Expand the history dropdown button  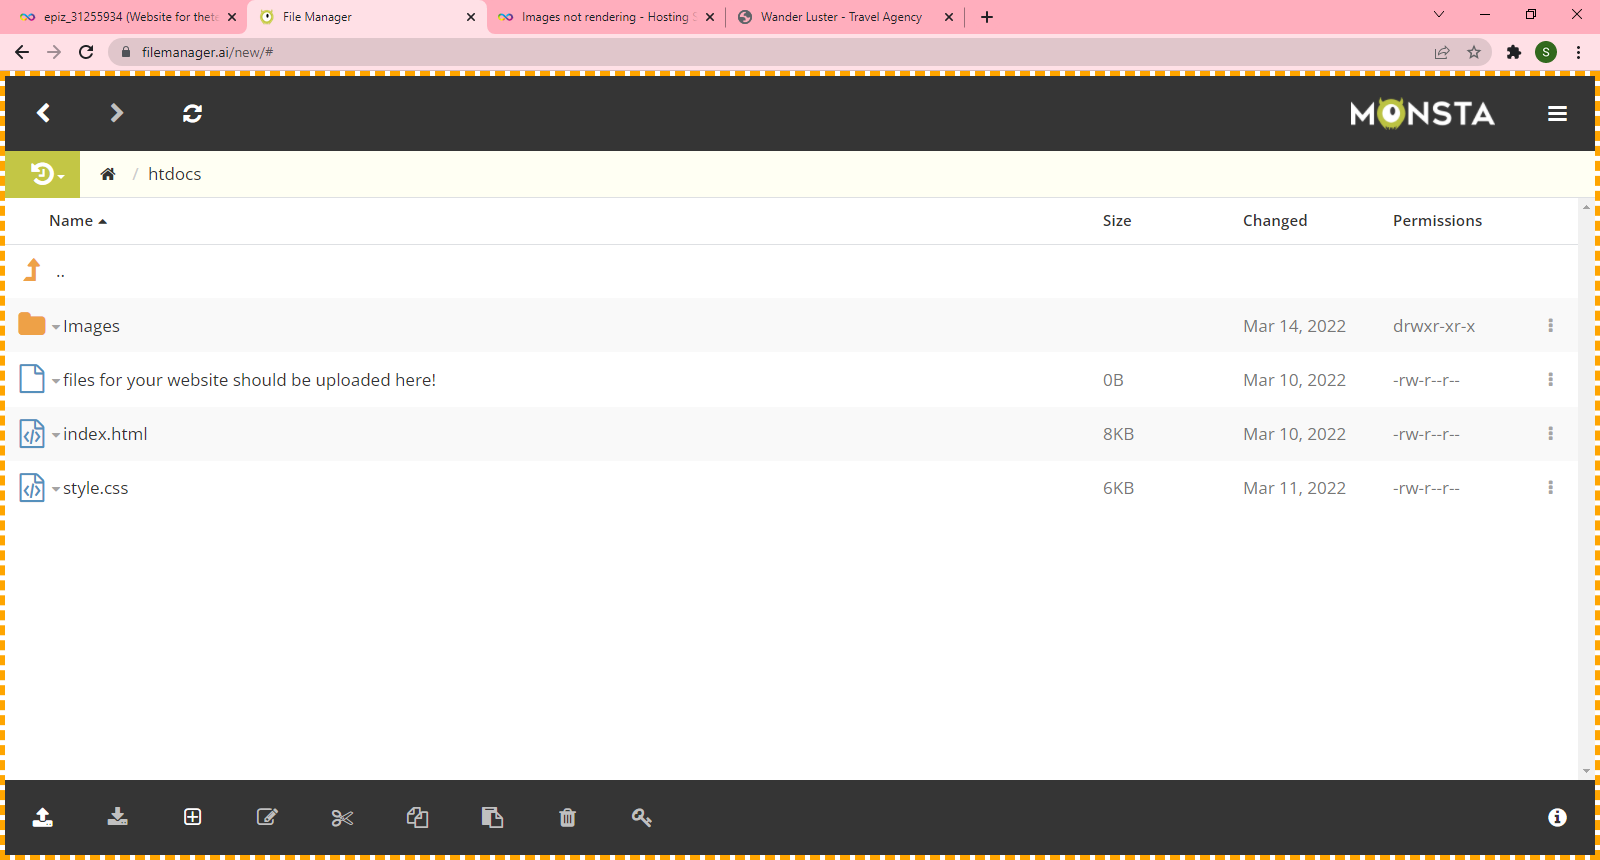[44, 174]
